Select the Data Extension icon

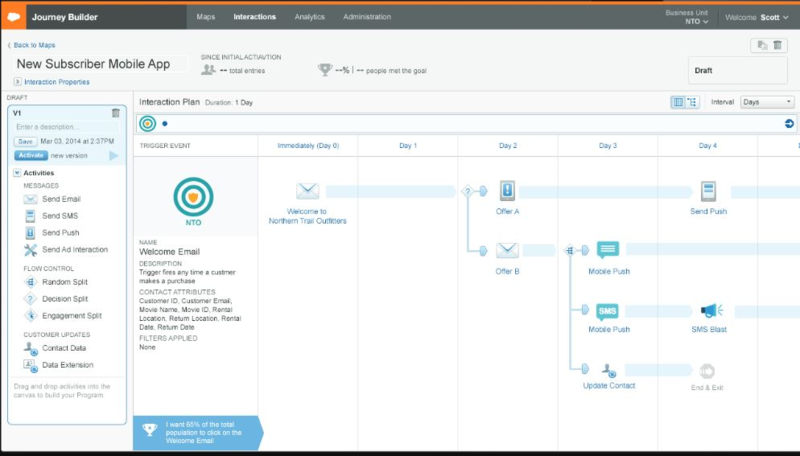point(31,365)
